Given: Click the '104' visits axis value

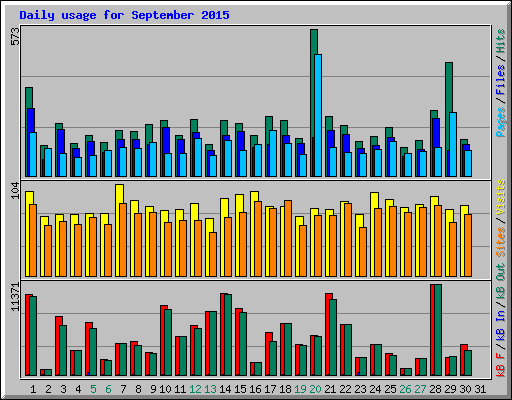Looking at the screenshot, I should 15,191.
